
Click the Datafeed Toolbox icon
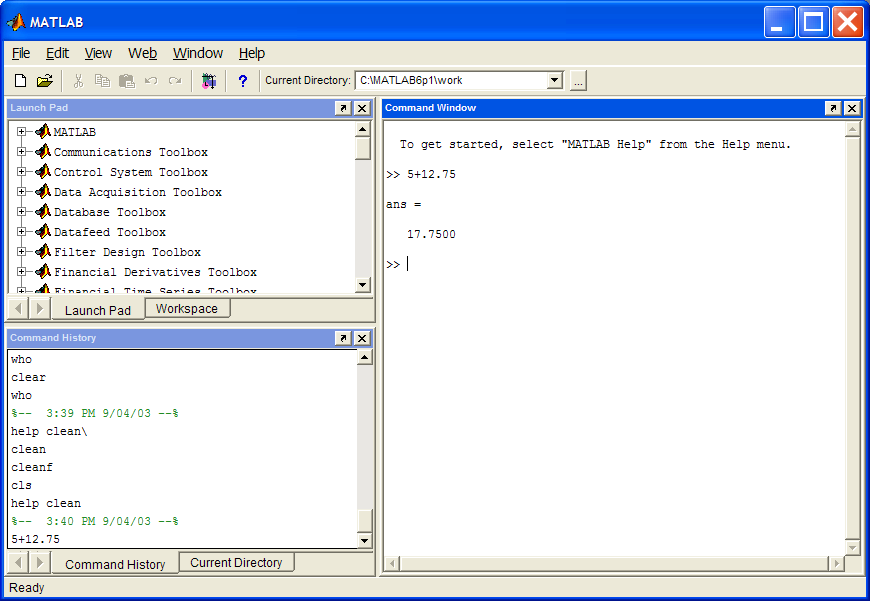43,231
